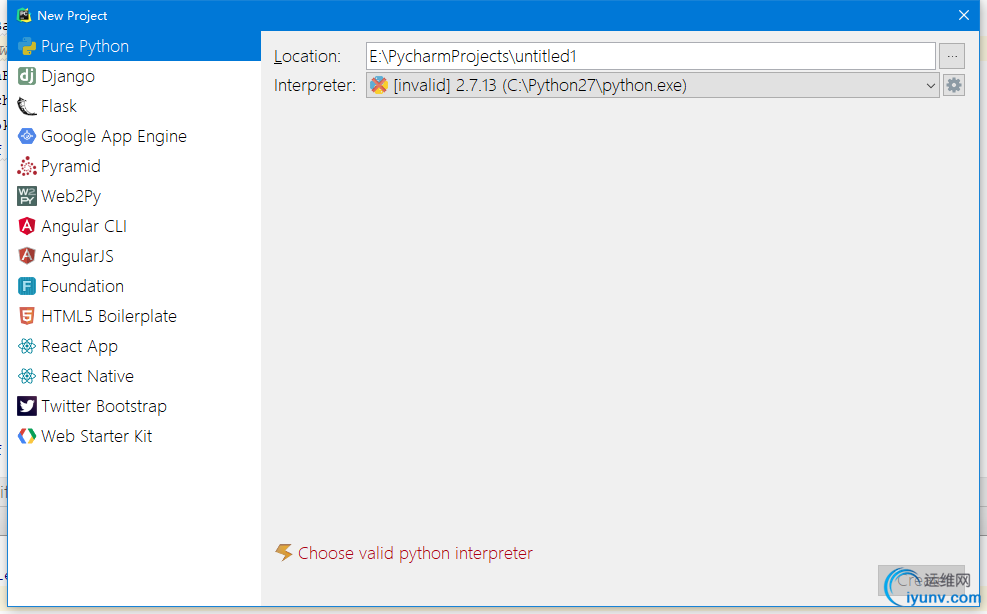Click the Web Starter Kit icon
Image resolution: width=987 pixels, height=614 pixels.
(x=26, y=436)
